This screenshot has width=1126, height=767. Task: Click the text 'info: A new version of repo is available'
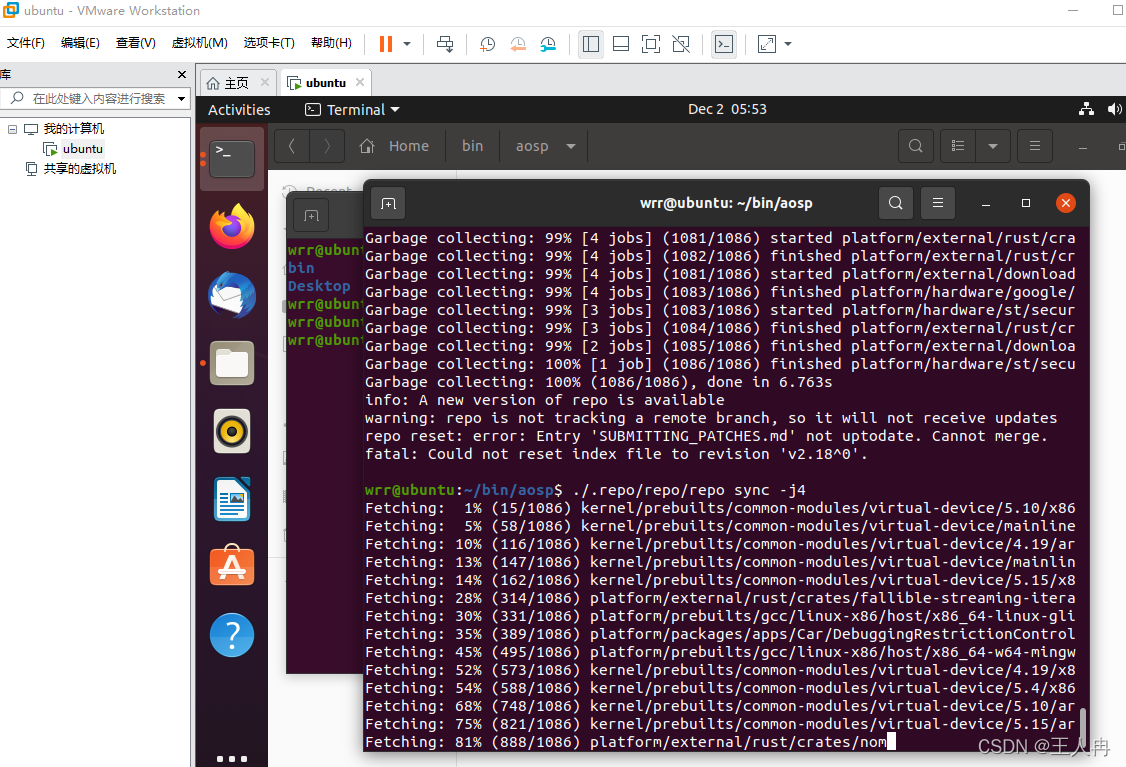[x=544, y=400]
